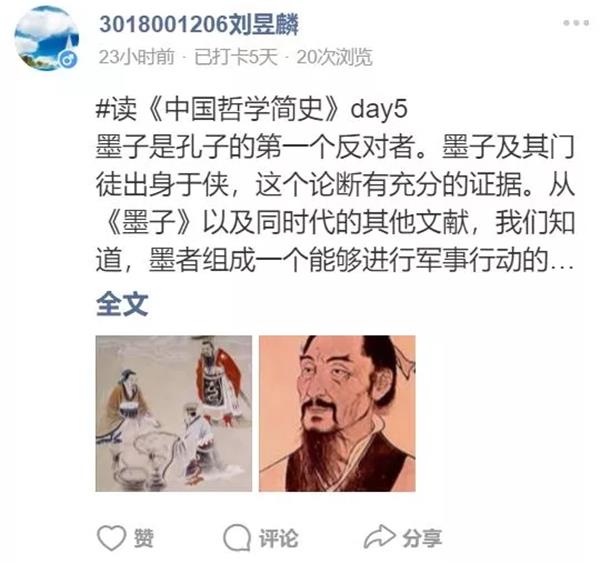600x563 pixels.
Task: Click the 23小时前 timestamp
Action: point(136,57)
